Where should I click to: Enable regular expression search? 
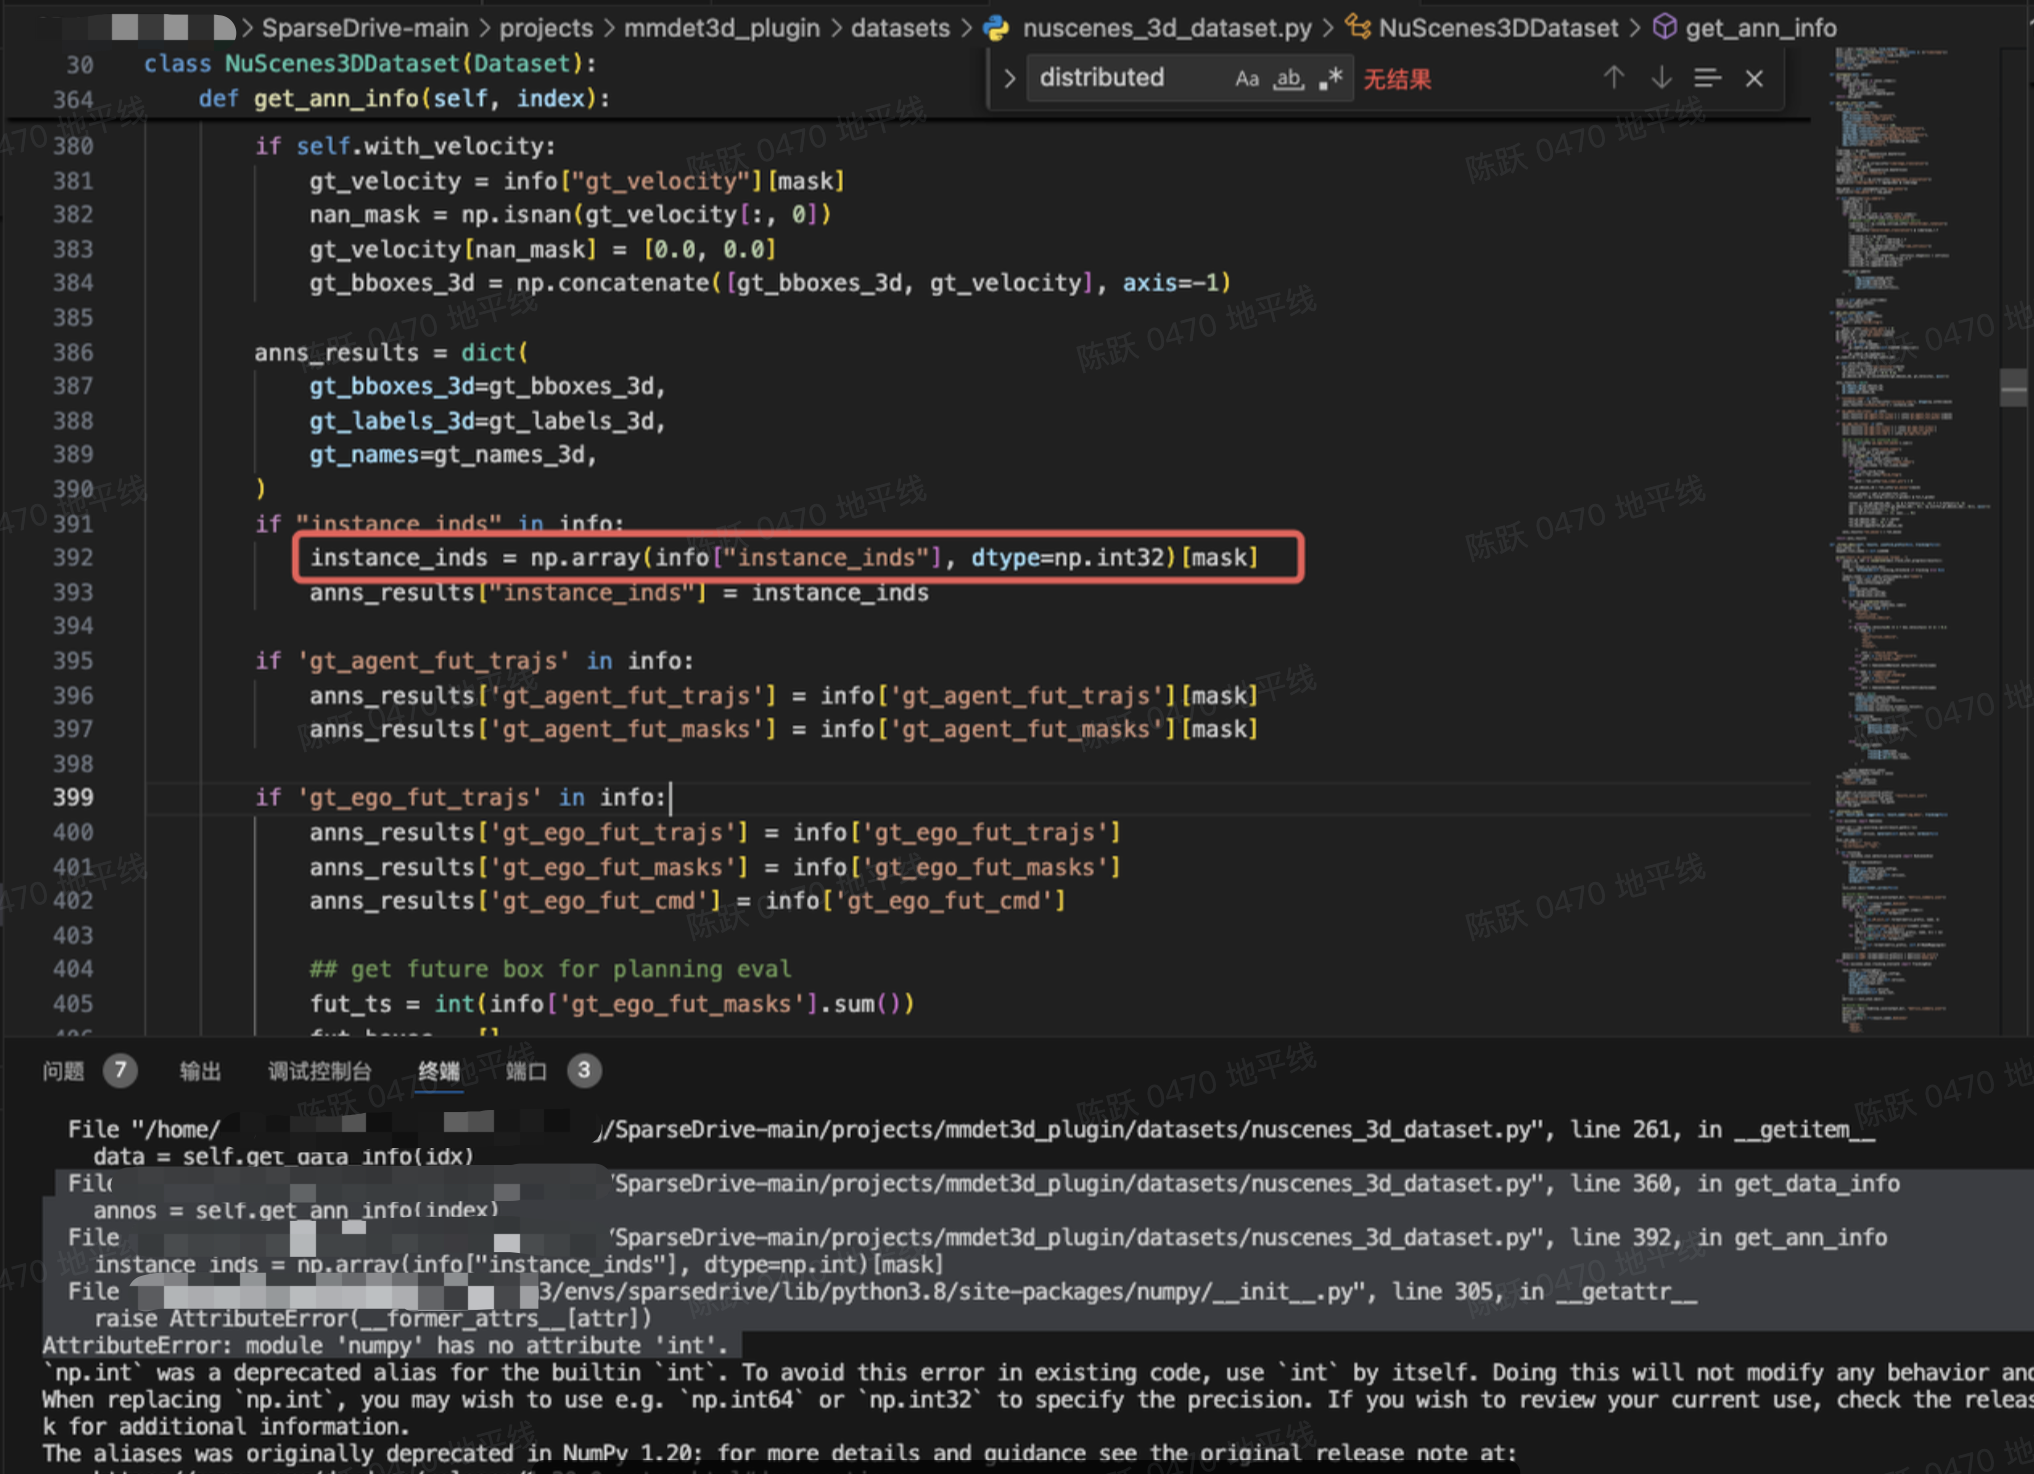[1330, 78]
